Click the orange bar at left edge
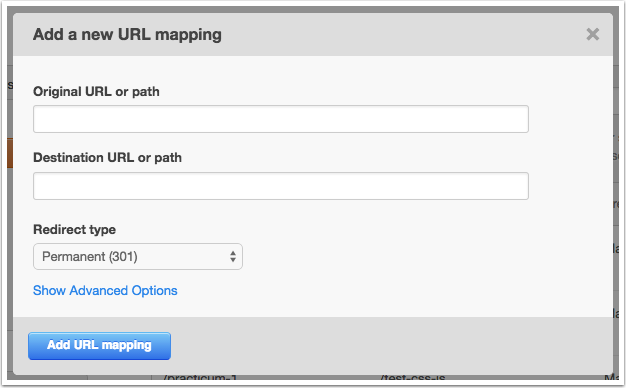 (x=10, y=153)
